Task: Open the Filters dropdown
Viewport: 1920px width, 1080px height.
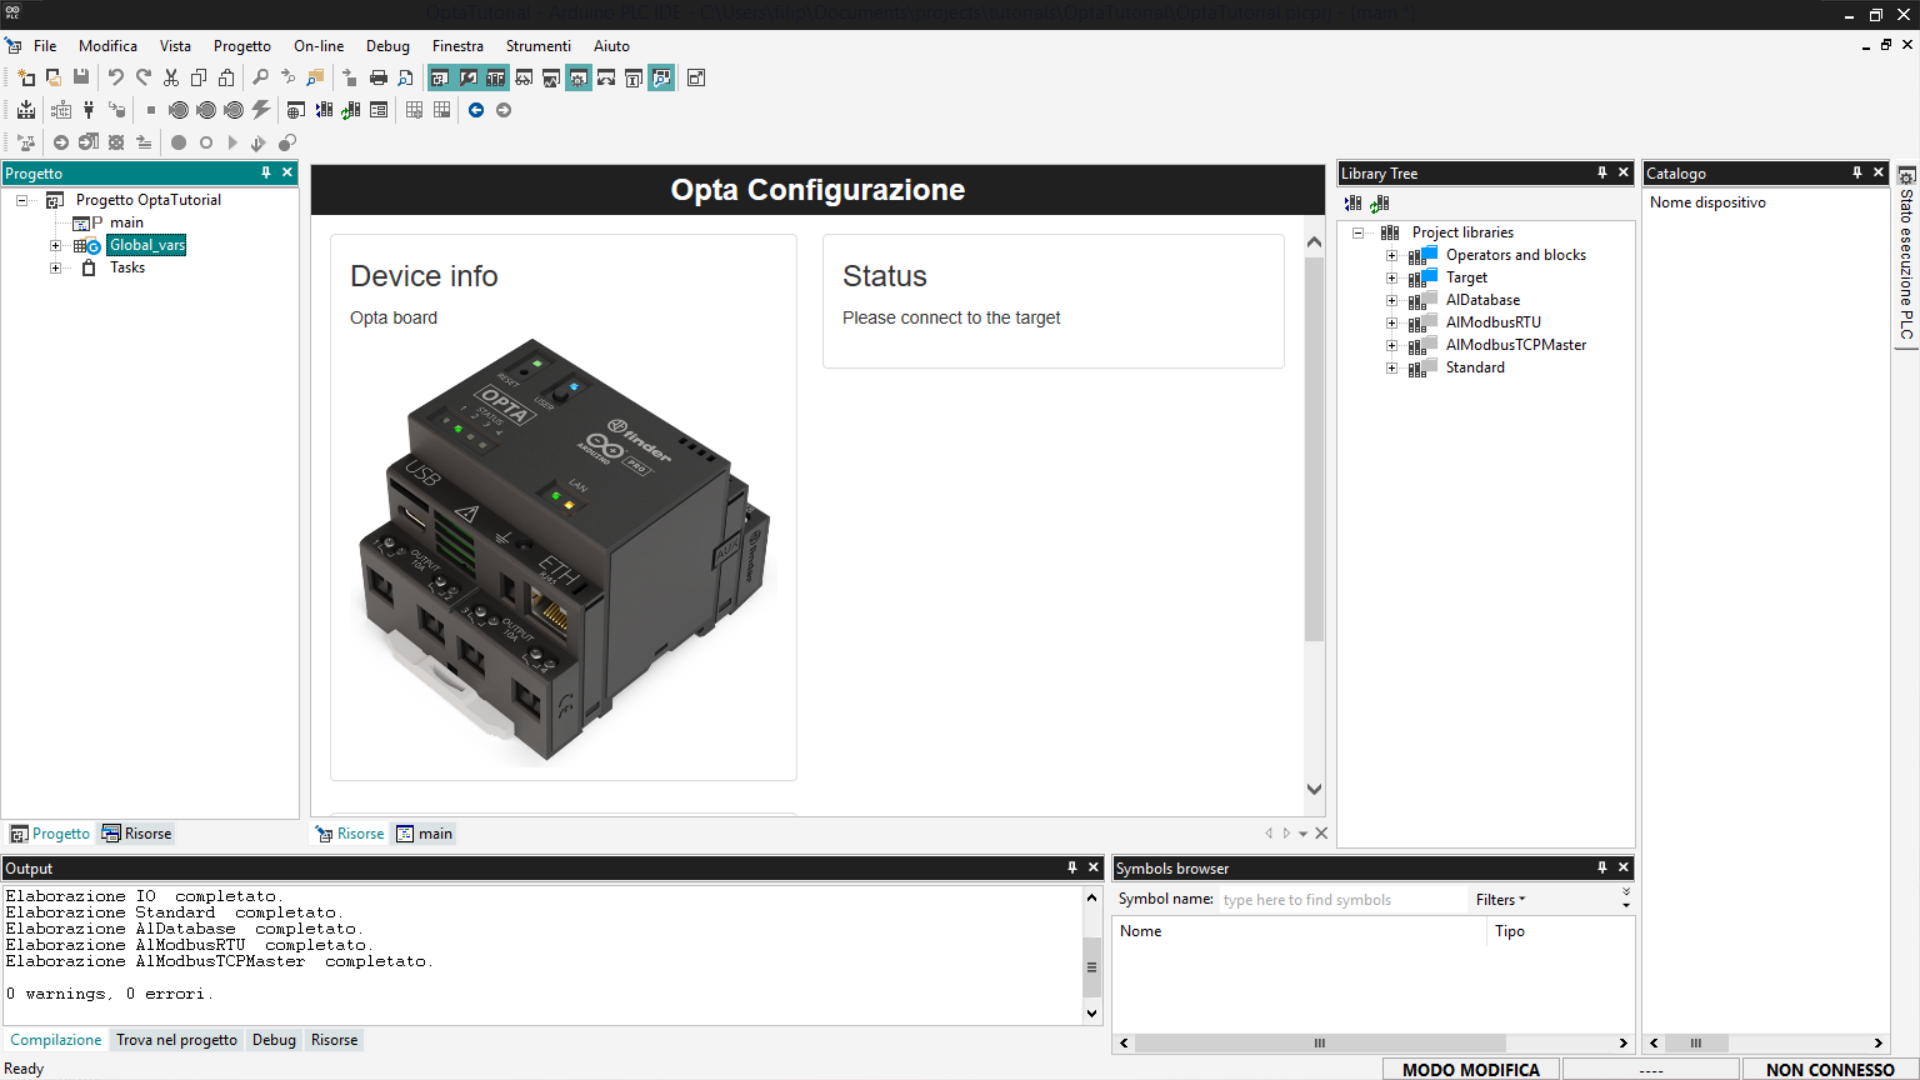Action: click(1500, 900)
